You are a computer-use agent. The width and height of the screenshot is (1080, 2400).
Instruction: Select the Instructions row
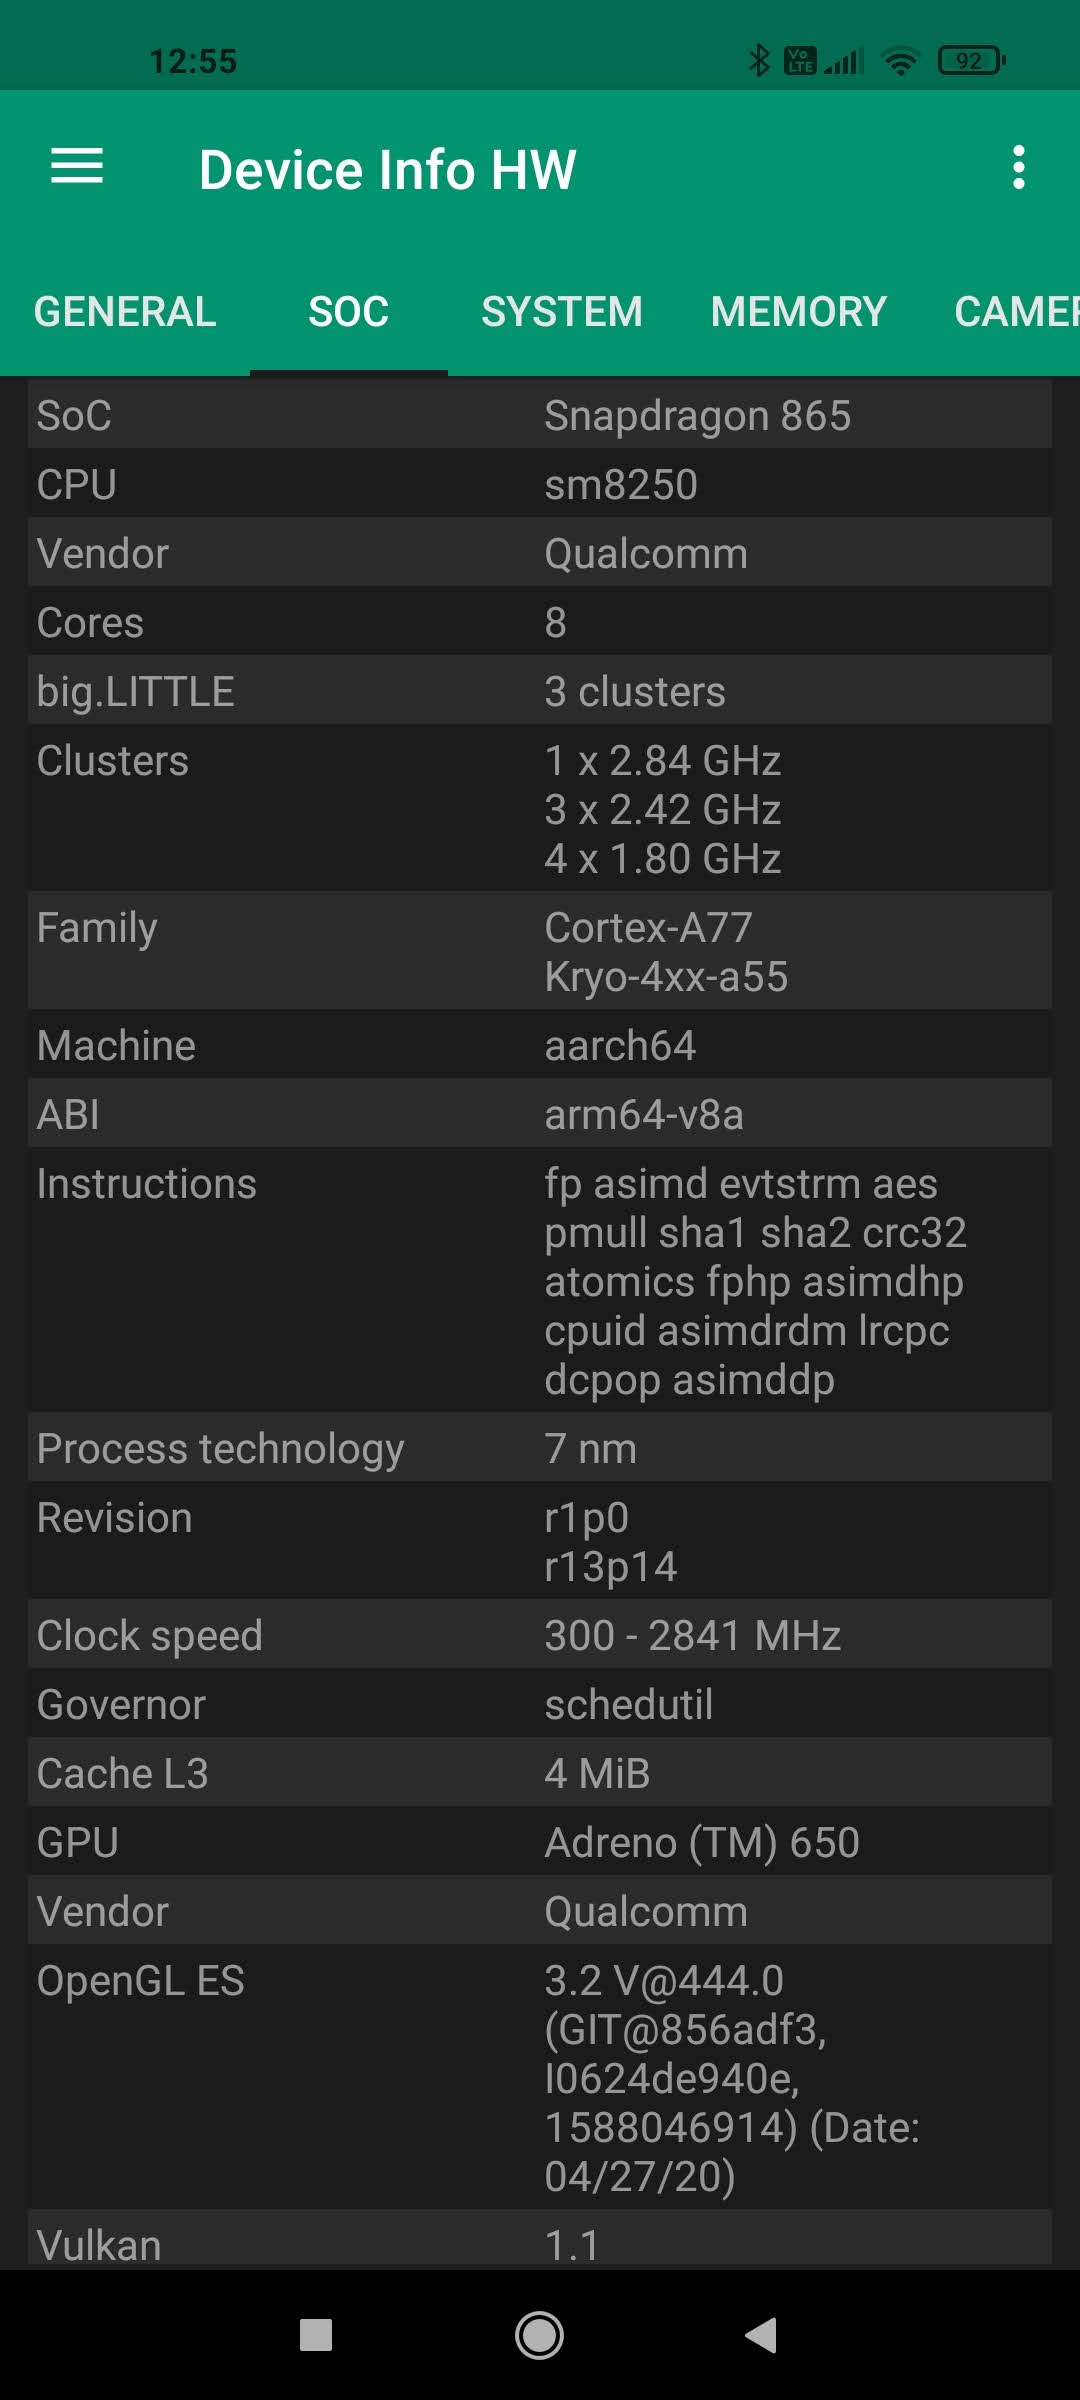540,1281
